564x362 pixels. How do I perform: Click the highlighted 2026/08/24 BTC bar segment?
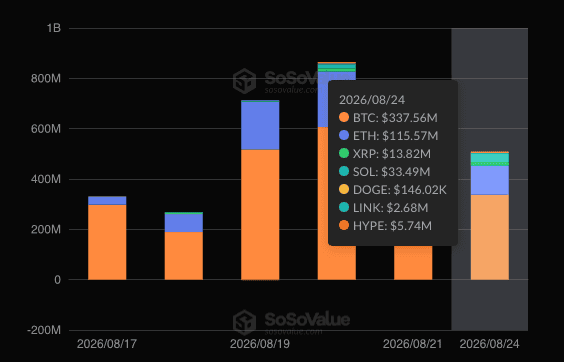490,237
